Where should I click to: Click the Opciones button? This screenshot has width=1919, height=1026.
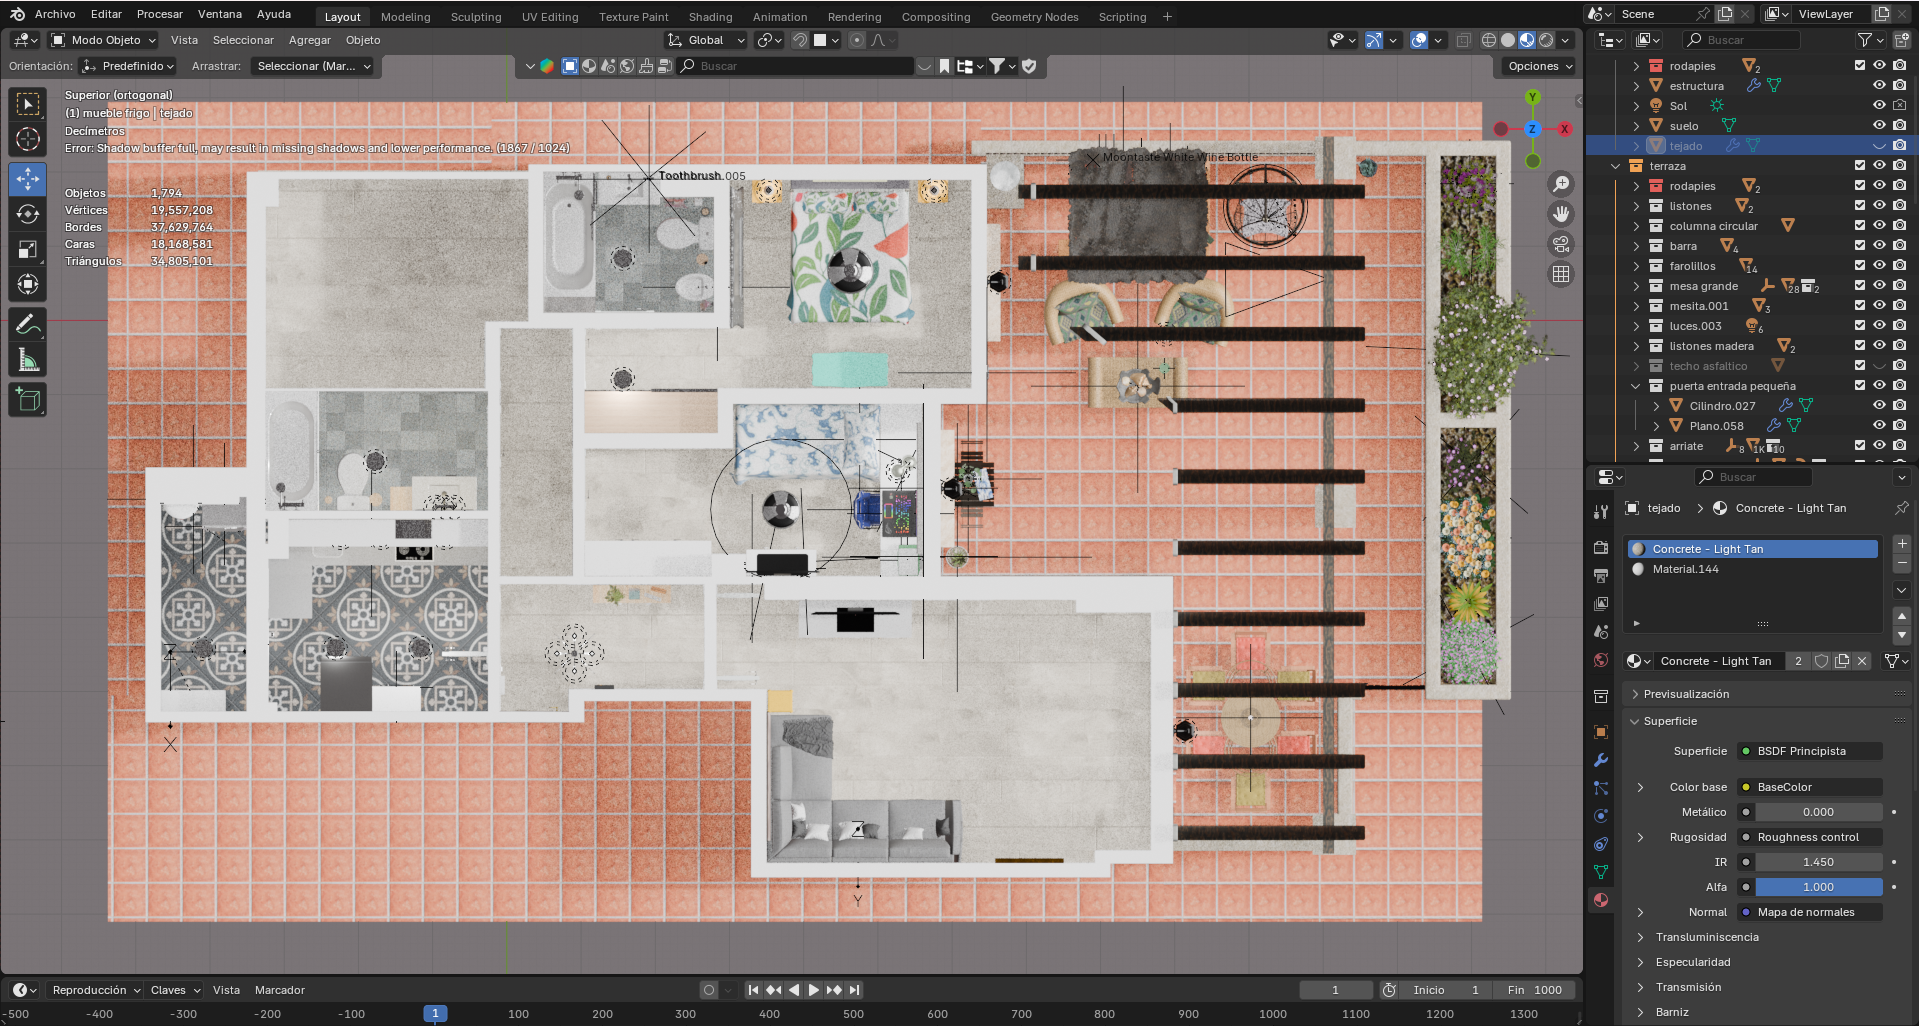coord(1539,66)
